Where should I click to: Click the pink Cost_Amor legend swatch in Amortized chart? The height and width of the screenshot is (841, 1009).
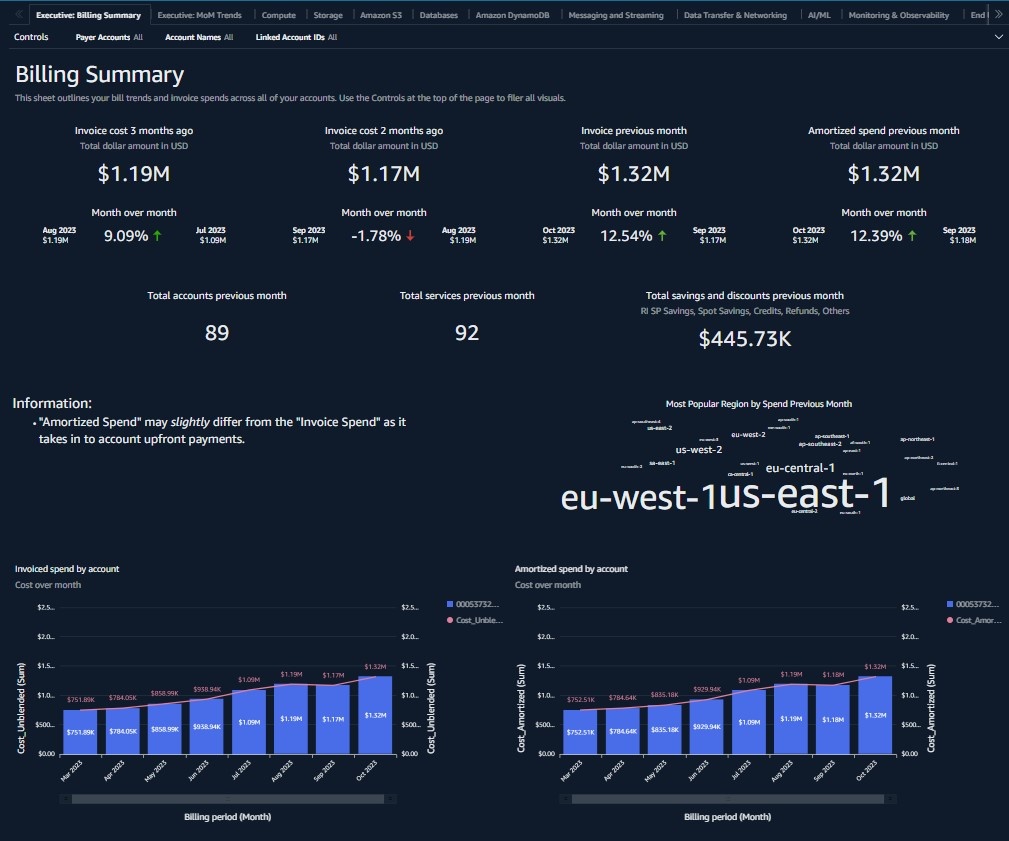tap(950, 620)
